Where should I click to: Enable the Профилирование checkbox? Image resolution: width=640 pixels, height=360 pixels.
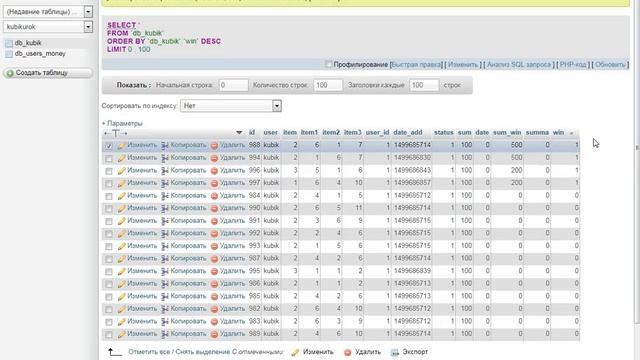pyautogui.click(x=328, y=64)
